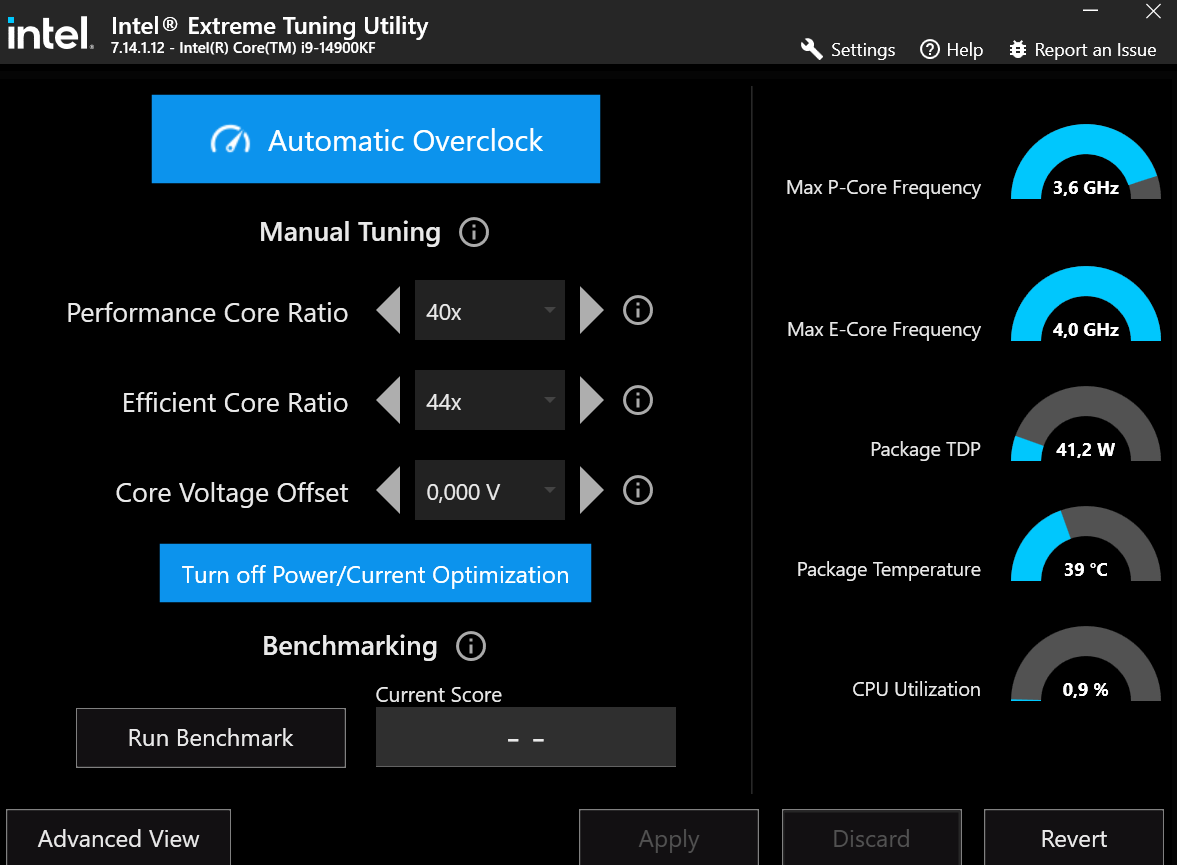Click the "Max P-Core Frequency" label
The width and height of the screenshot is (1177, 865).
pos(884,188)
